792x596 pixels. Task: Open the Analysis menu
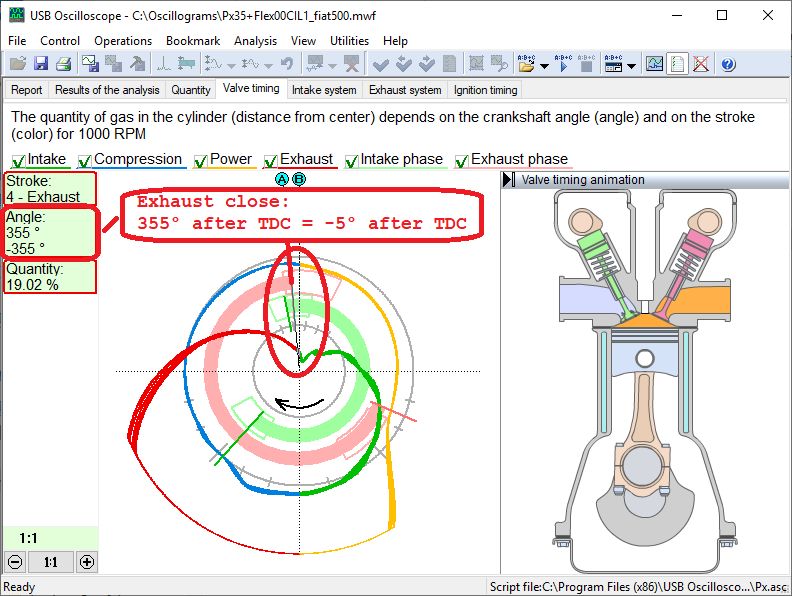coord(255,41)
